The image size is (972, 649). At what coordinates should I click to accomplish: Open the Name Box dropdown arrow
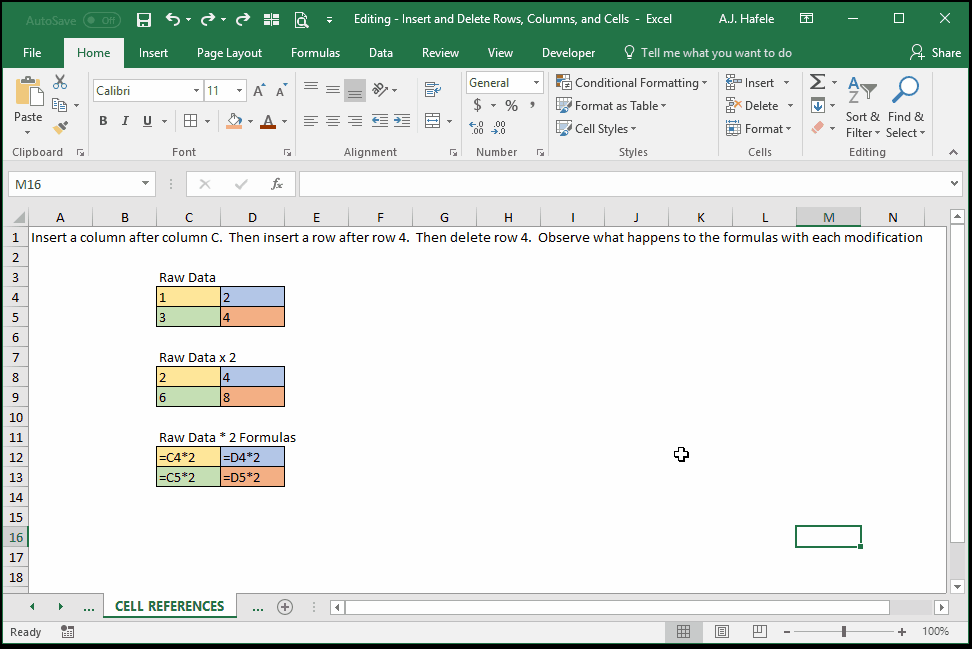click(x=145, y=183)
